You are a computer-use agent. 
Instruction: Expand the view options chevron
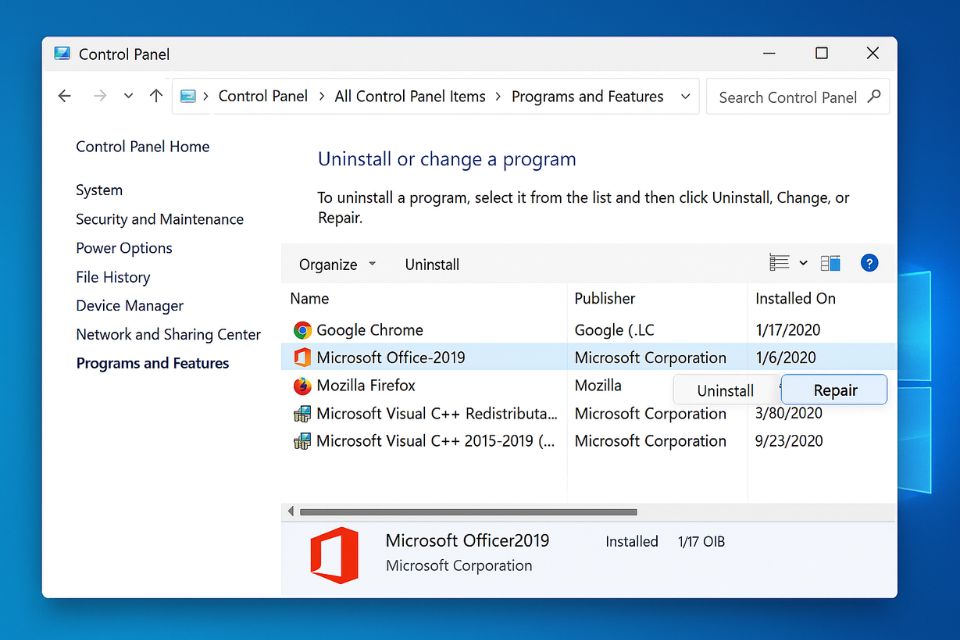pyautogui.click(x=802, y=262)
